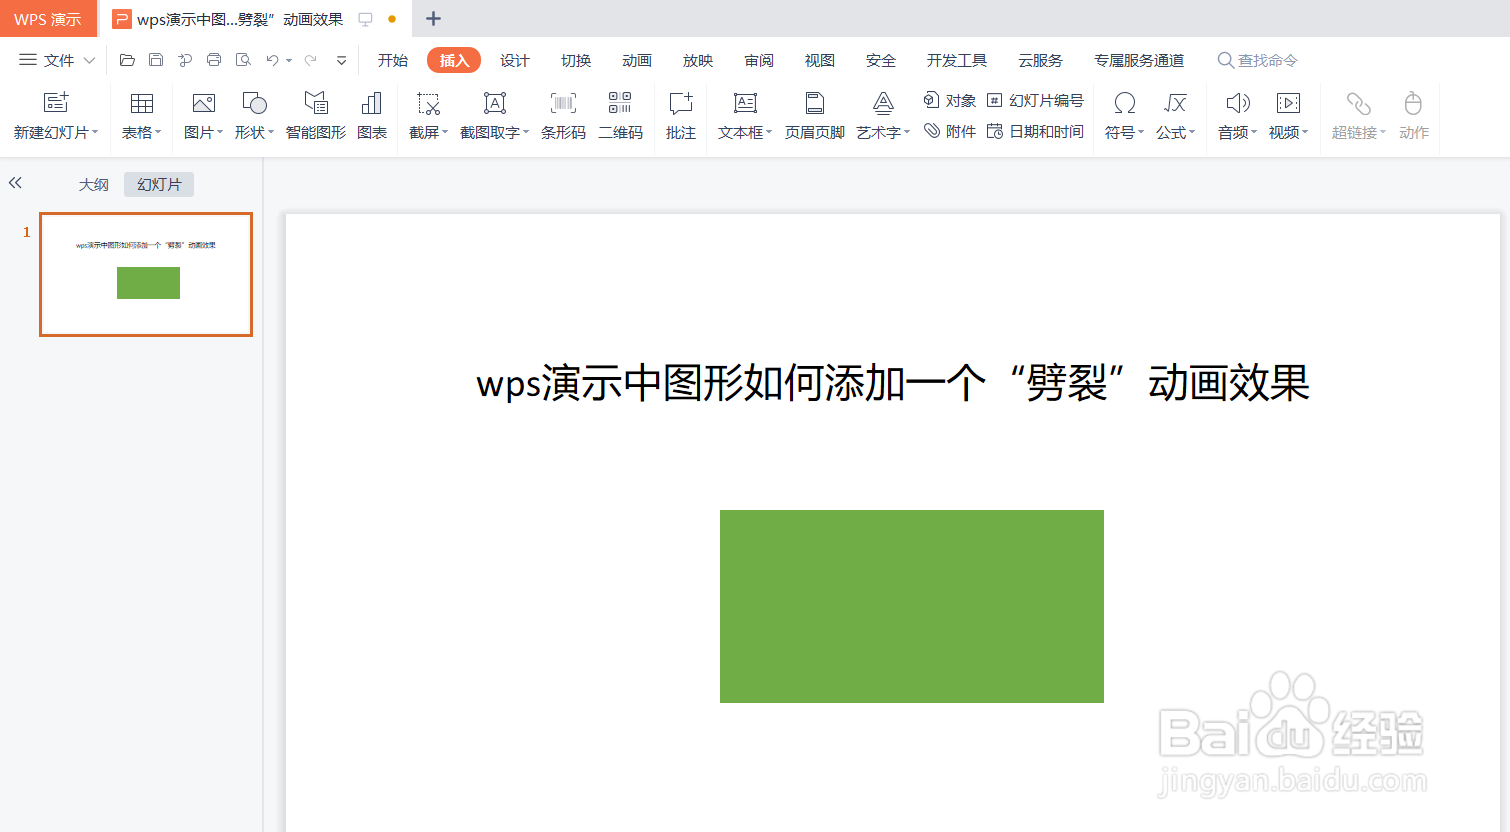The image size is (1510, 832).
Task: Add a comment with 批注 icon
Action: (x=681, y=103)
